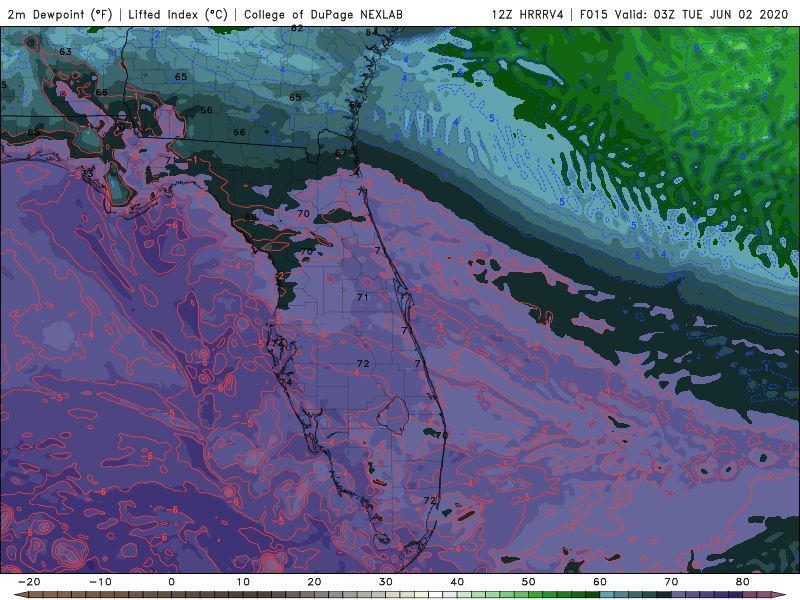This screenshot has width=800, height=600.
Task: Click the "2m Dewpoint (°F)" title label
Action: point(60,14)
